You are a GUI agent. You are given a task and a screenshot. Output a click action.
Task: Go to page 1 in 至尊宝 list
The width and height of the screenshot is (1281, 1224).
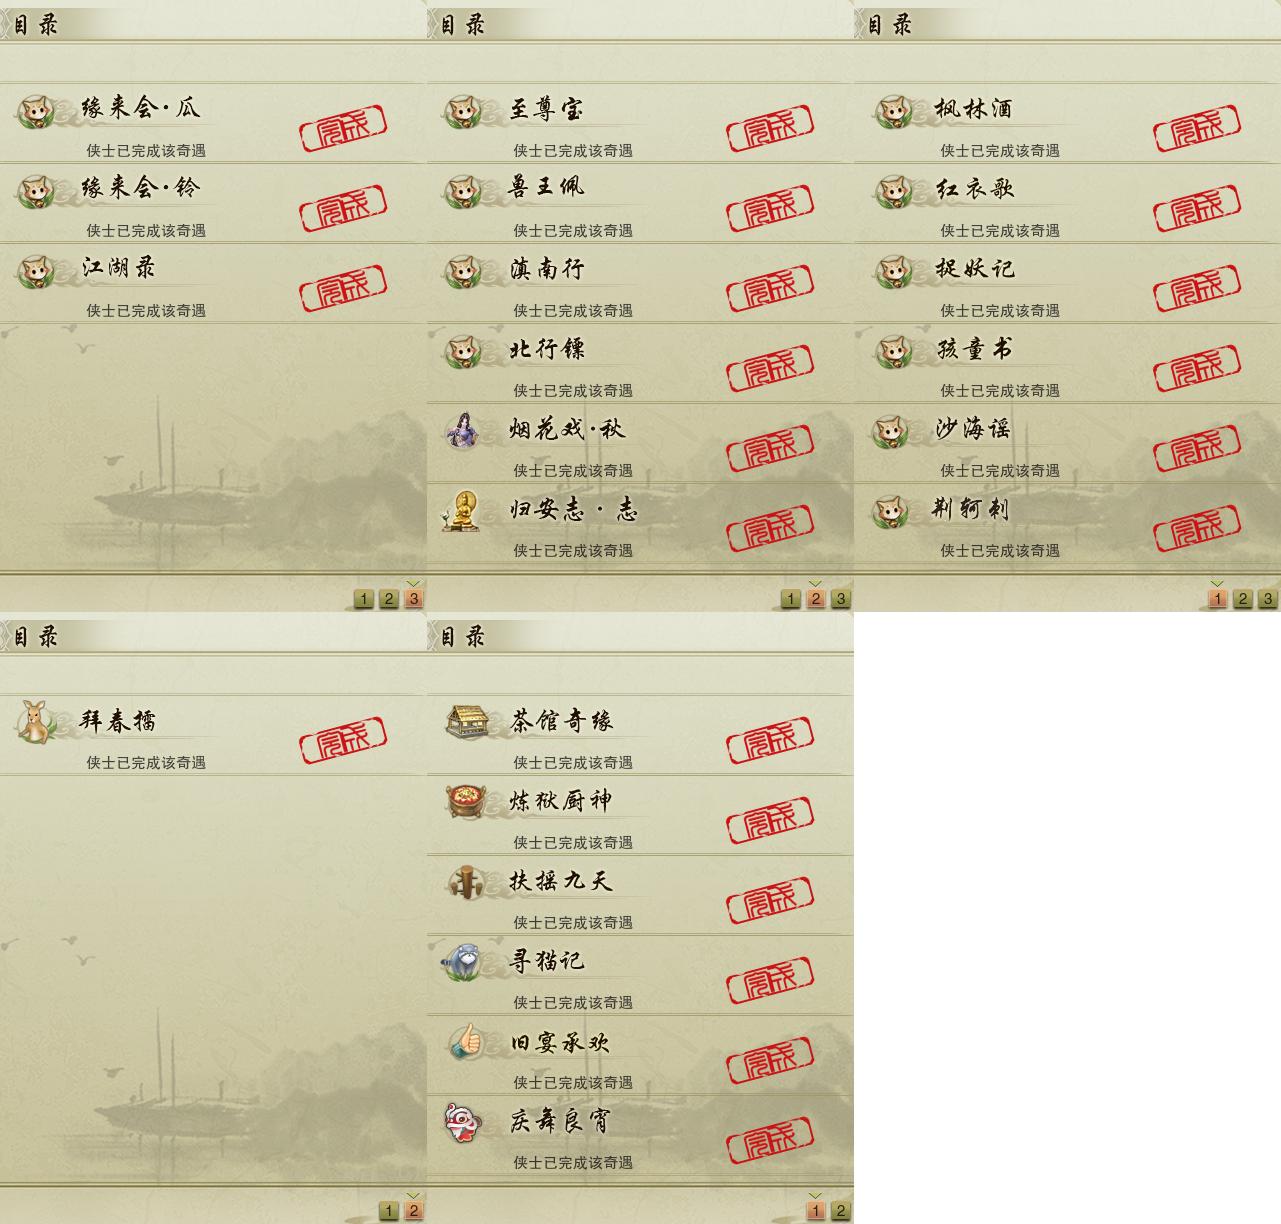click(790, 599)
